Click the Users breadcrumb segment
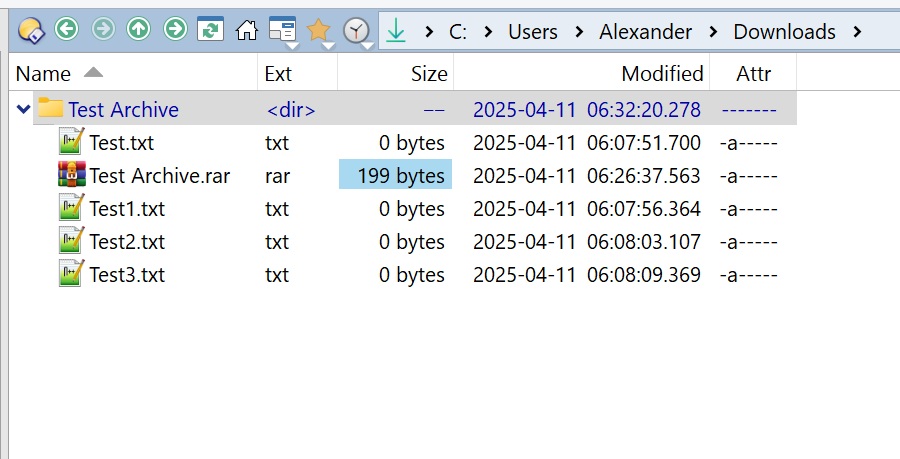 [x=532, y=32]
